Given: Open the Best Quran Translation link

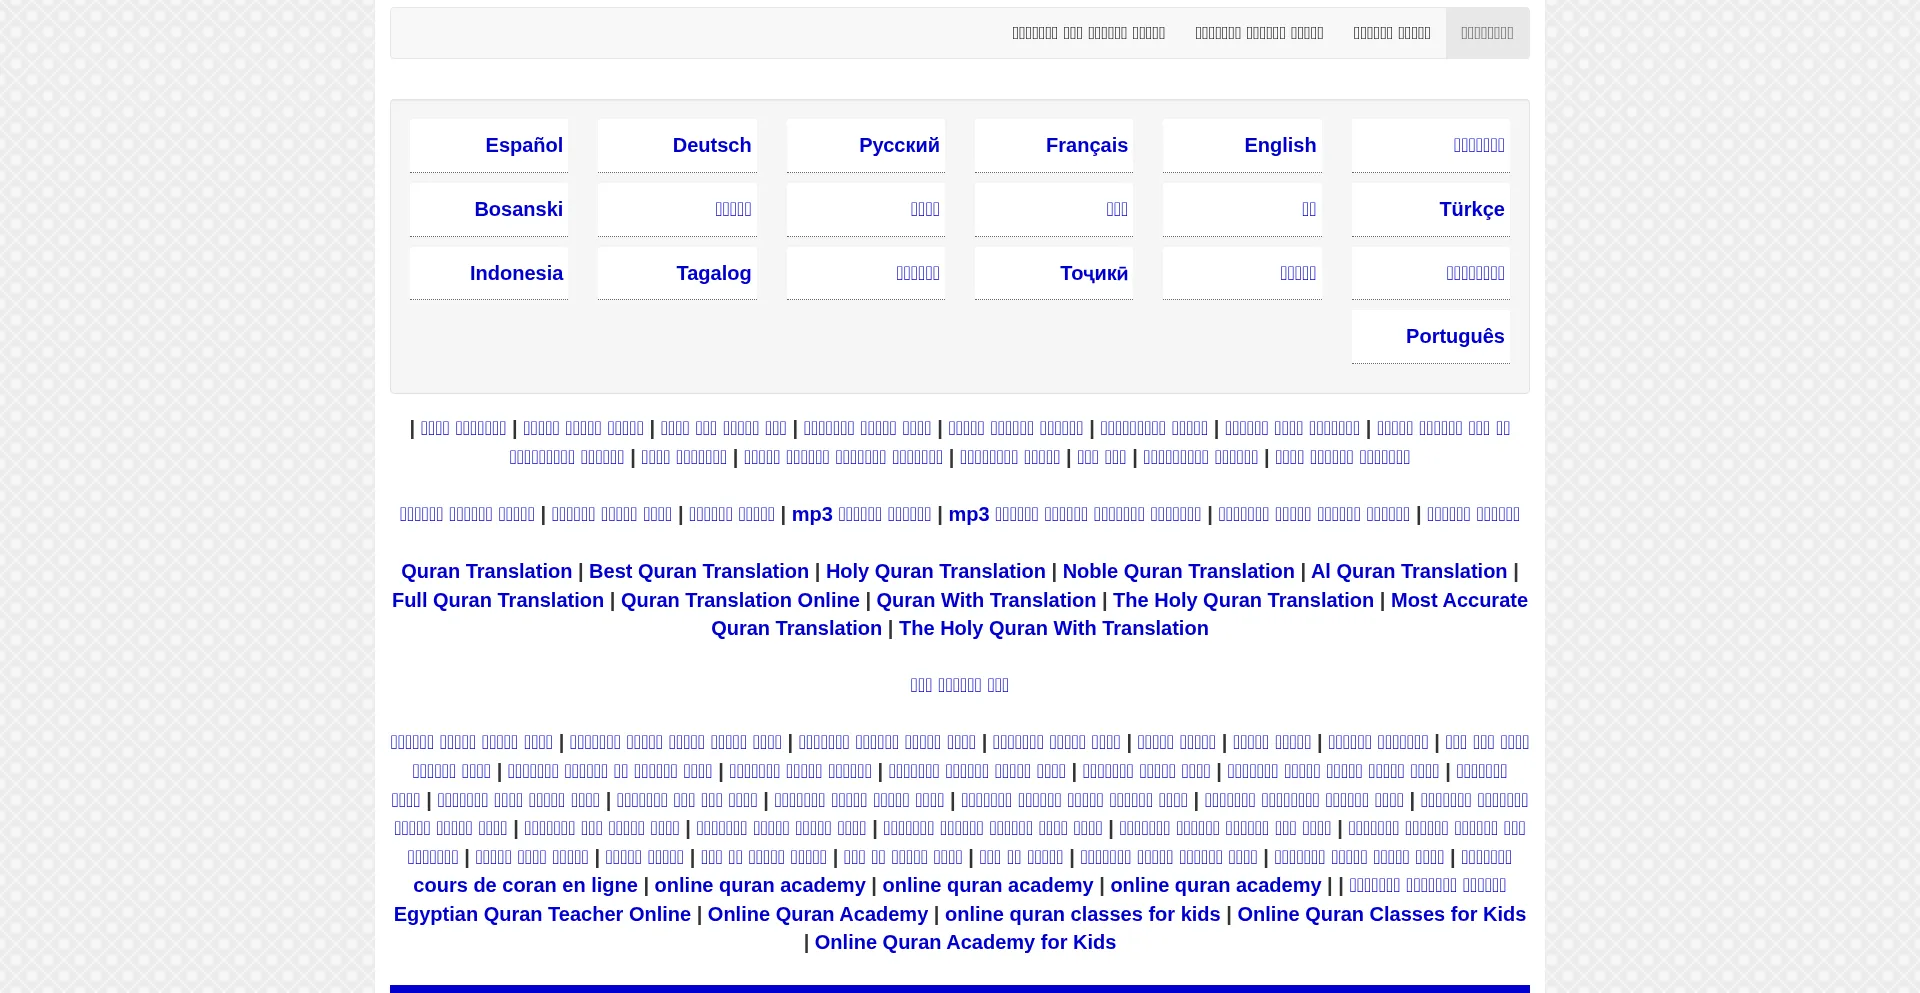Looking at the screenshot, I should click(698, 571).
